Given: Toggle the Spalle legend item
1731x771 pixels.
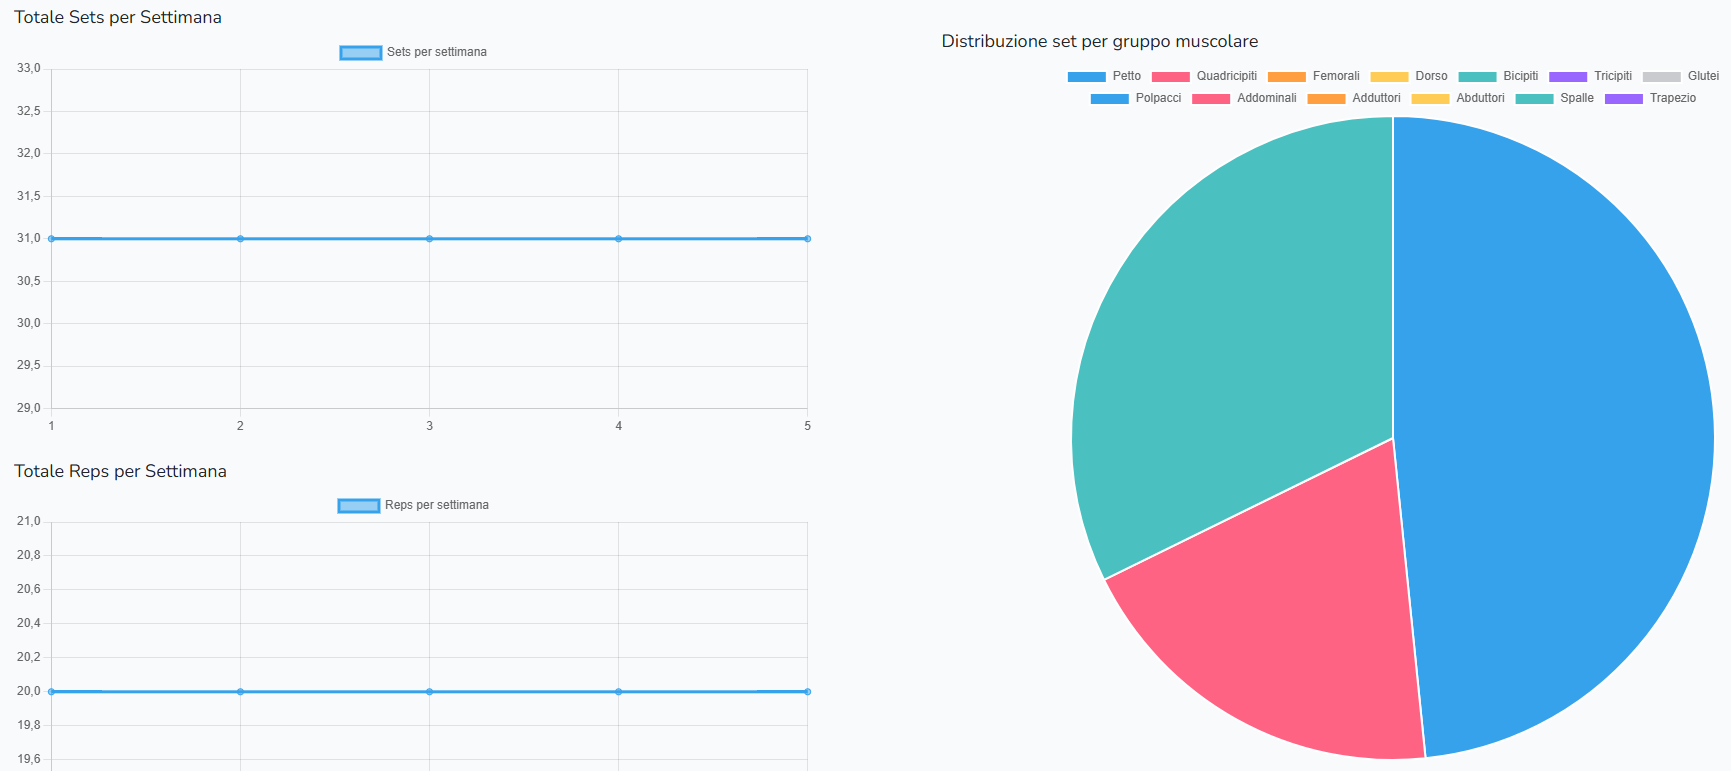Looking at the screenshot, I should [x=1554, y=98].
